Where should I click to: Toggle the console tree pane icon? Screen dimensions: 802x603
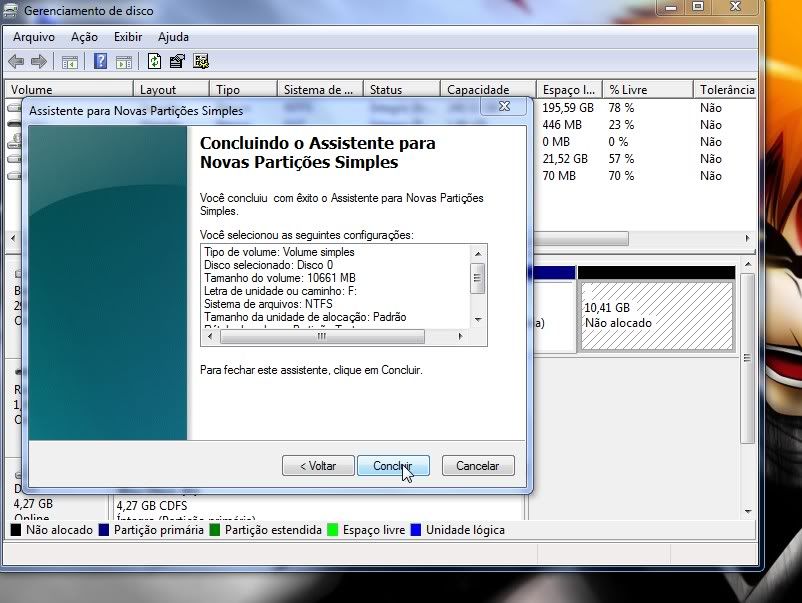click(70, 62)
